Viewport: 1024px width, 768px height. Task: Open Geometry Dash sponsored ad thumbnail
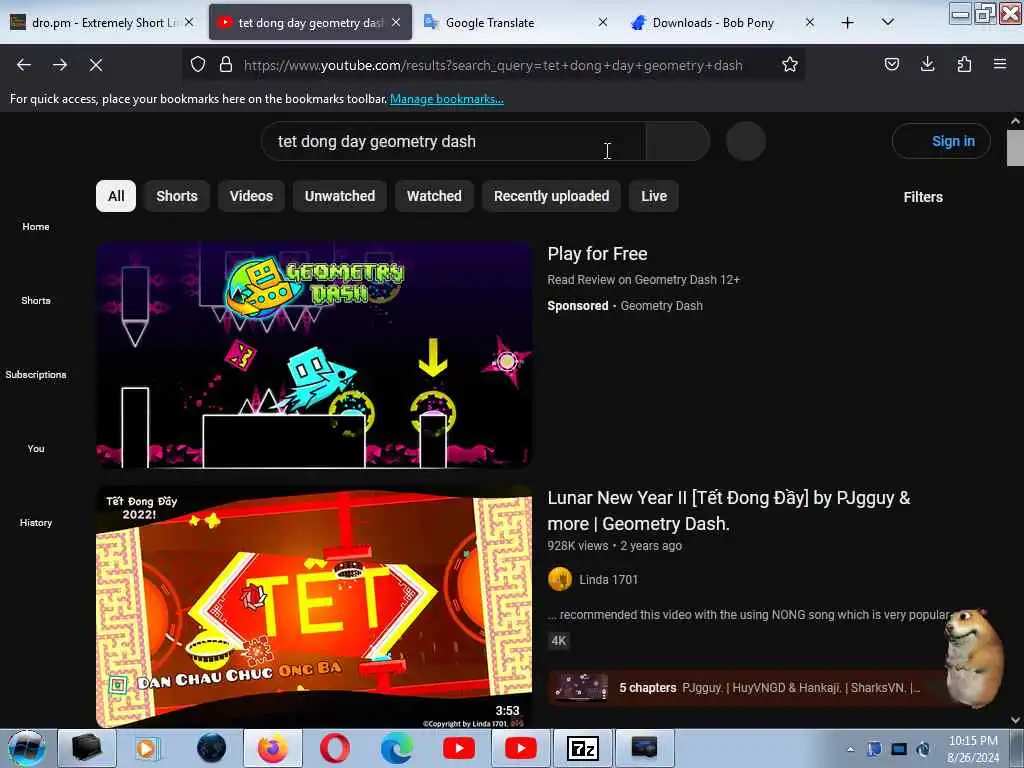[x=314, y=355]
